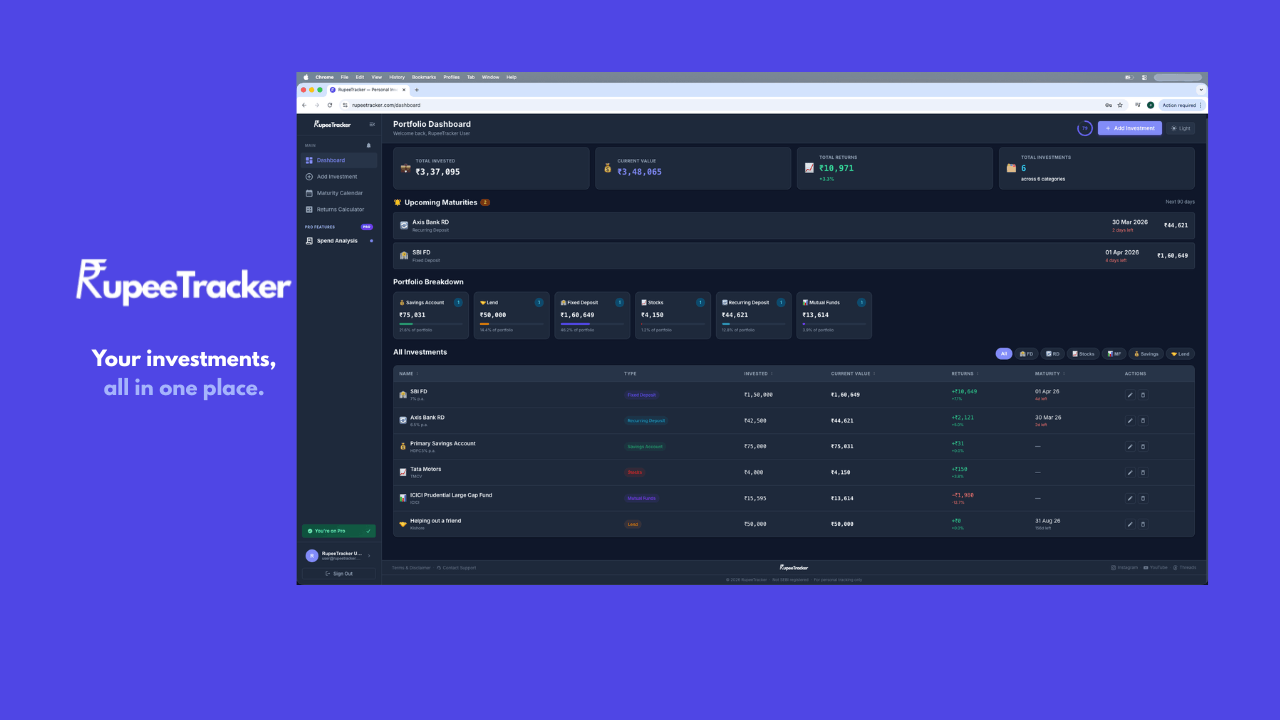Sort table by Invested column
Image resolution: width=1280 pixels, height=720 pixels.
click(x=757, y=374)
